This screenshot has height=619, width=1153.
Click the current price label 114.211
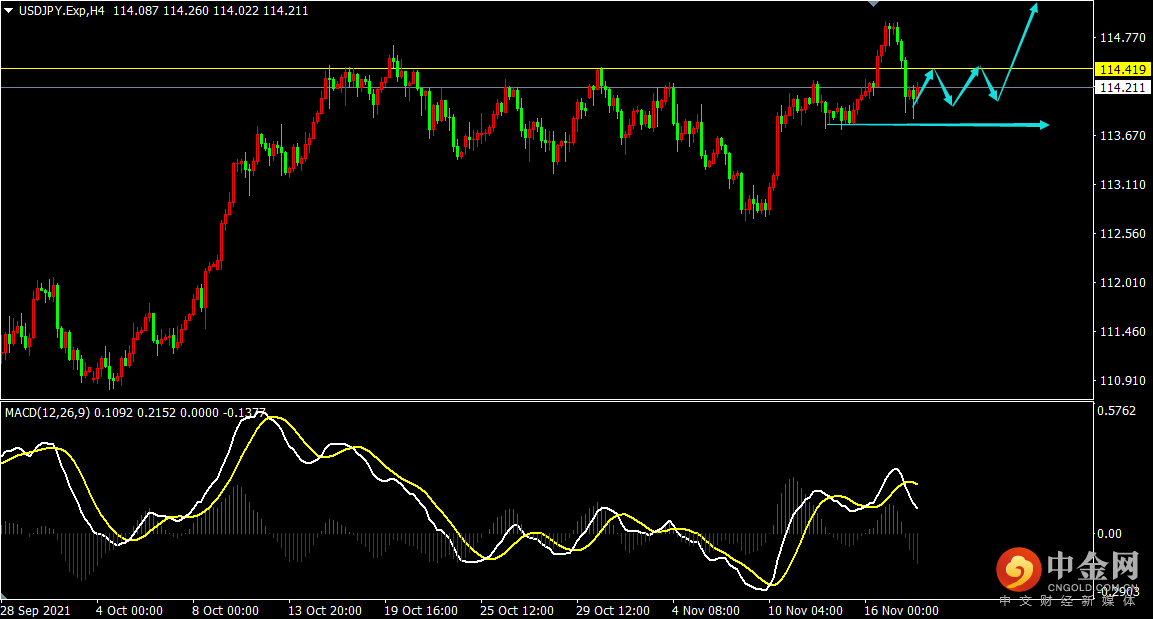(x=1122, y=87)
